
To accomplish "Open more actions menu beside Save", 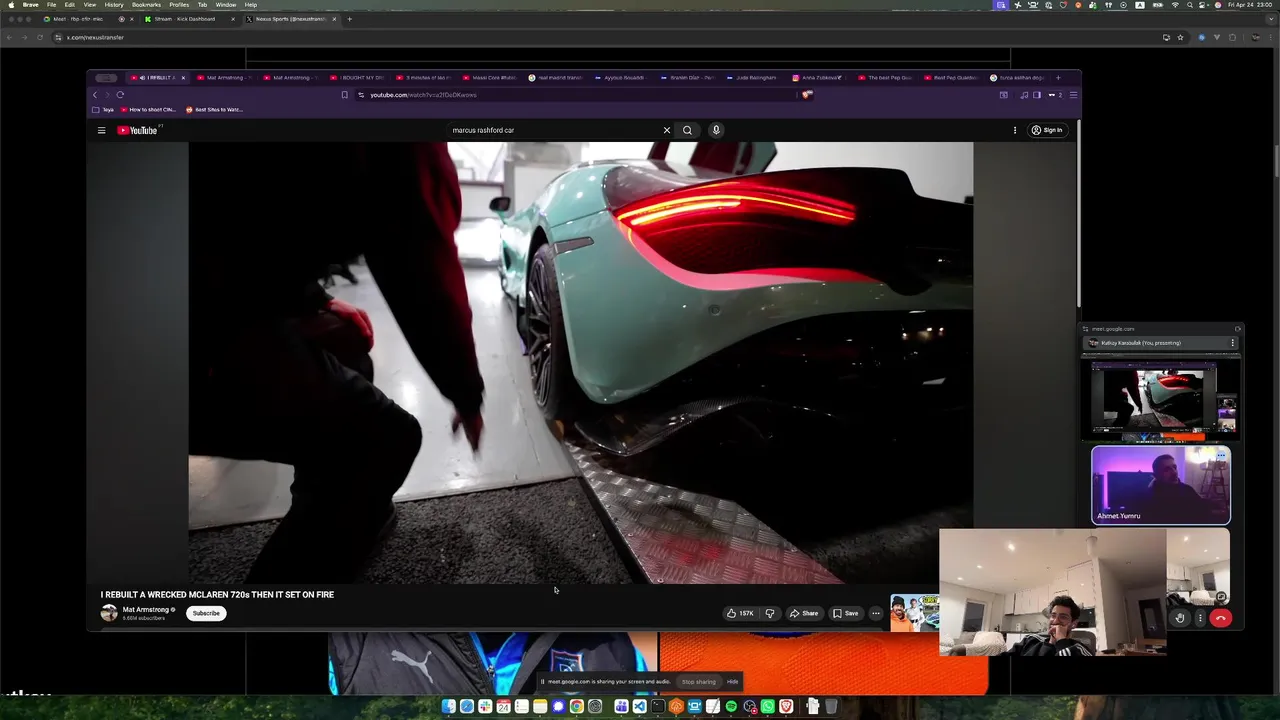I will pos(876,613).
